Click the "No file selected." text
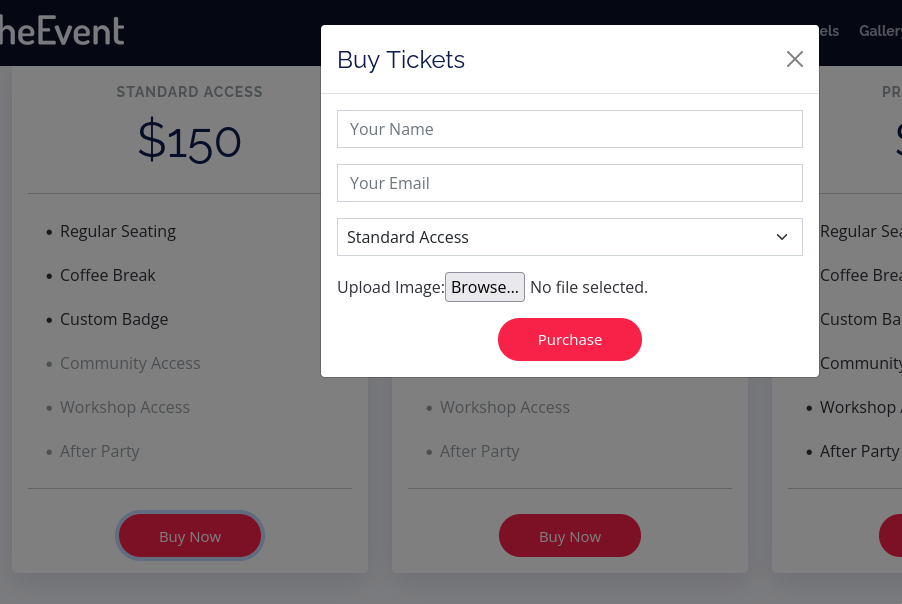Screen dimensions: 902x604 tap(589, 287)
